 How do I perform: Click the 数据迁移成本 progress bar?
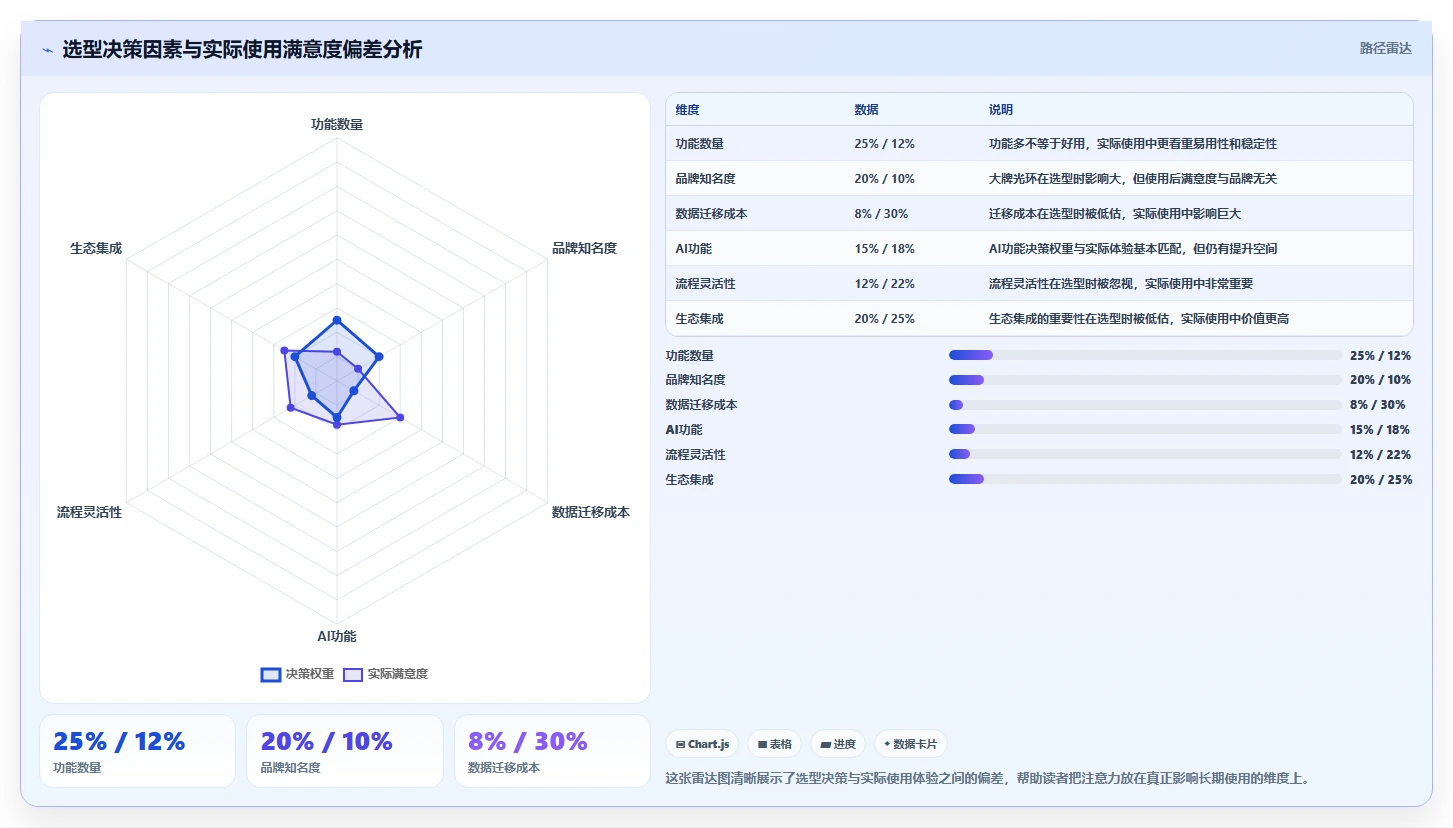click(1145, 405)
